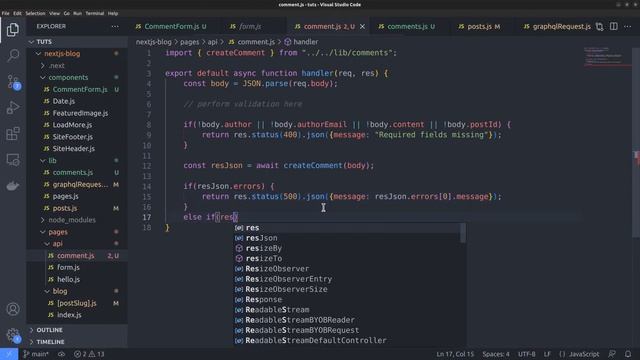
Task: Change indentation via Spaces: 4
Action: (496, 354)
